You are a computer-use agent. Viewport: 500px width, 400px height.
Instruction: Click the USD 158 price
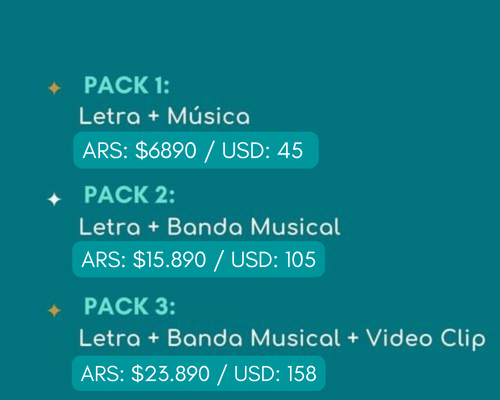[275, 374]
